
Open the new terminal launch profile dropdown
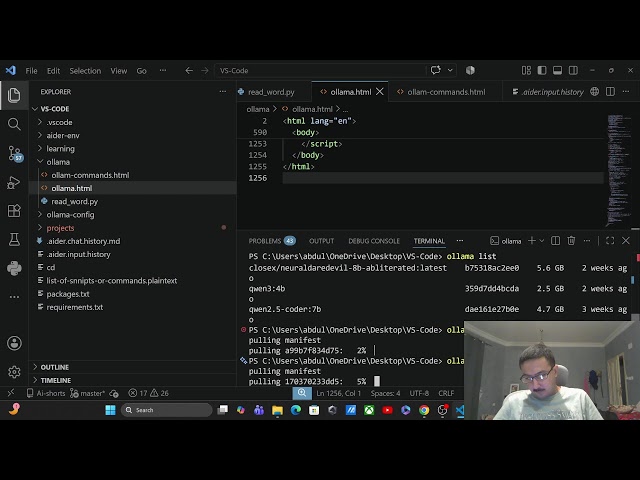[x=542, y=241]
